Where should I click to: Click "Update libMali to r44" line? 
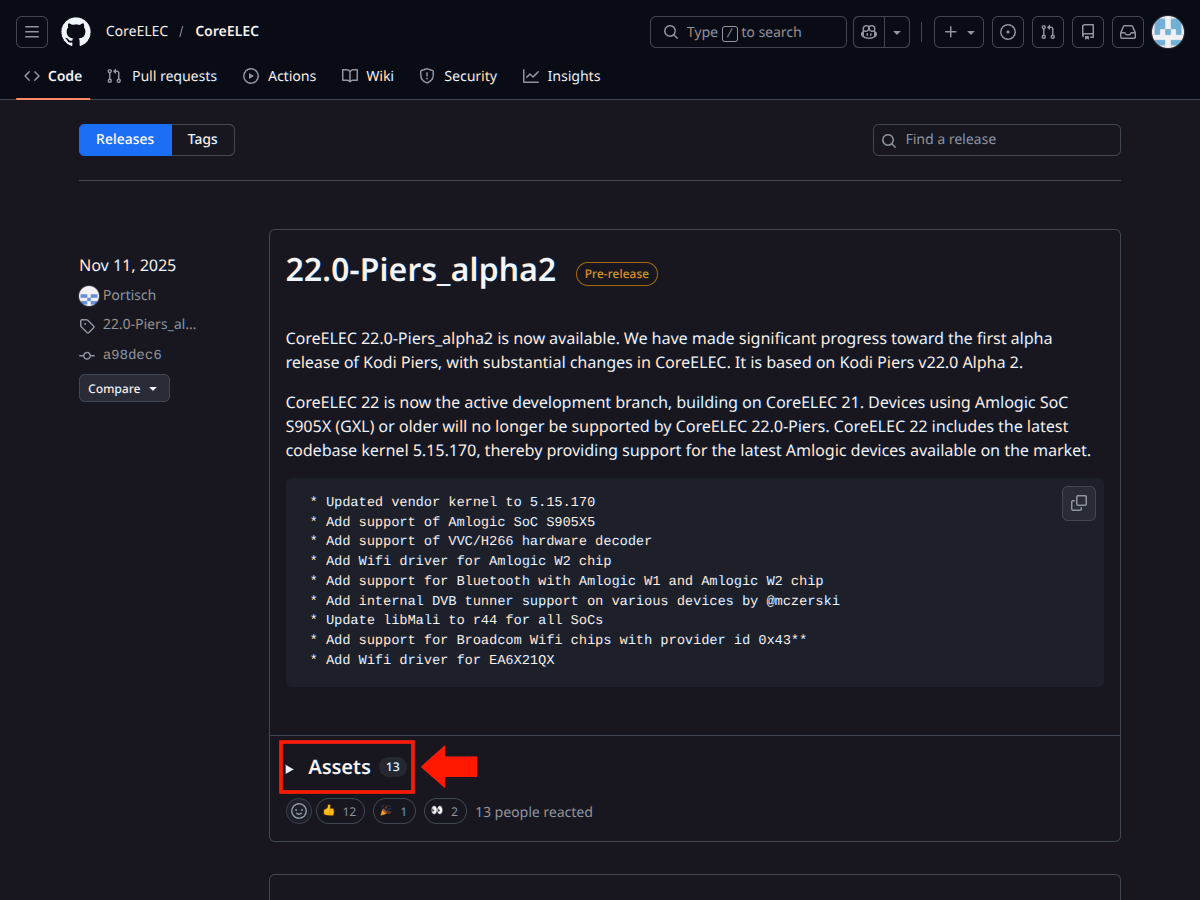point(456,620)
